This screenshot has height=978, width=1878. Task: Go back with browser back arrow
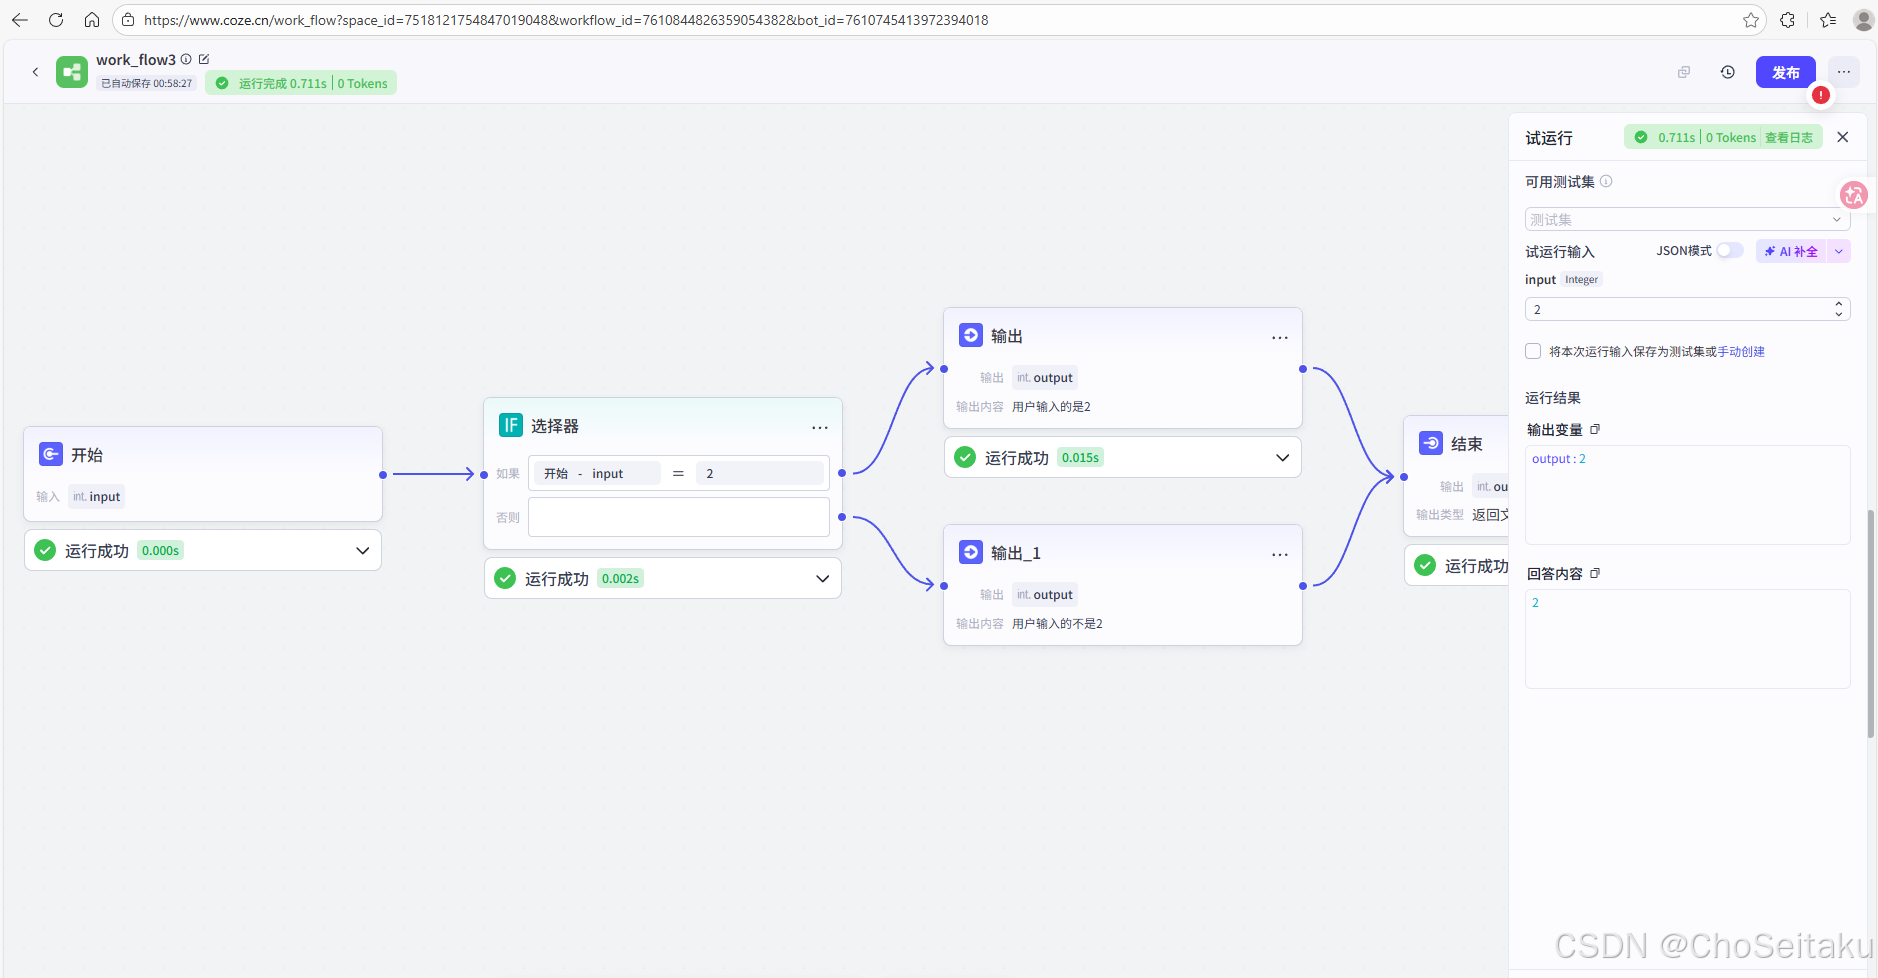tap(20, 20)
